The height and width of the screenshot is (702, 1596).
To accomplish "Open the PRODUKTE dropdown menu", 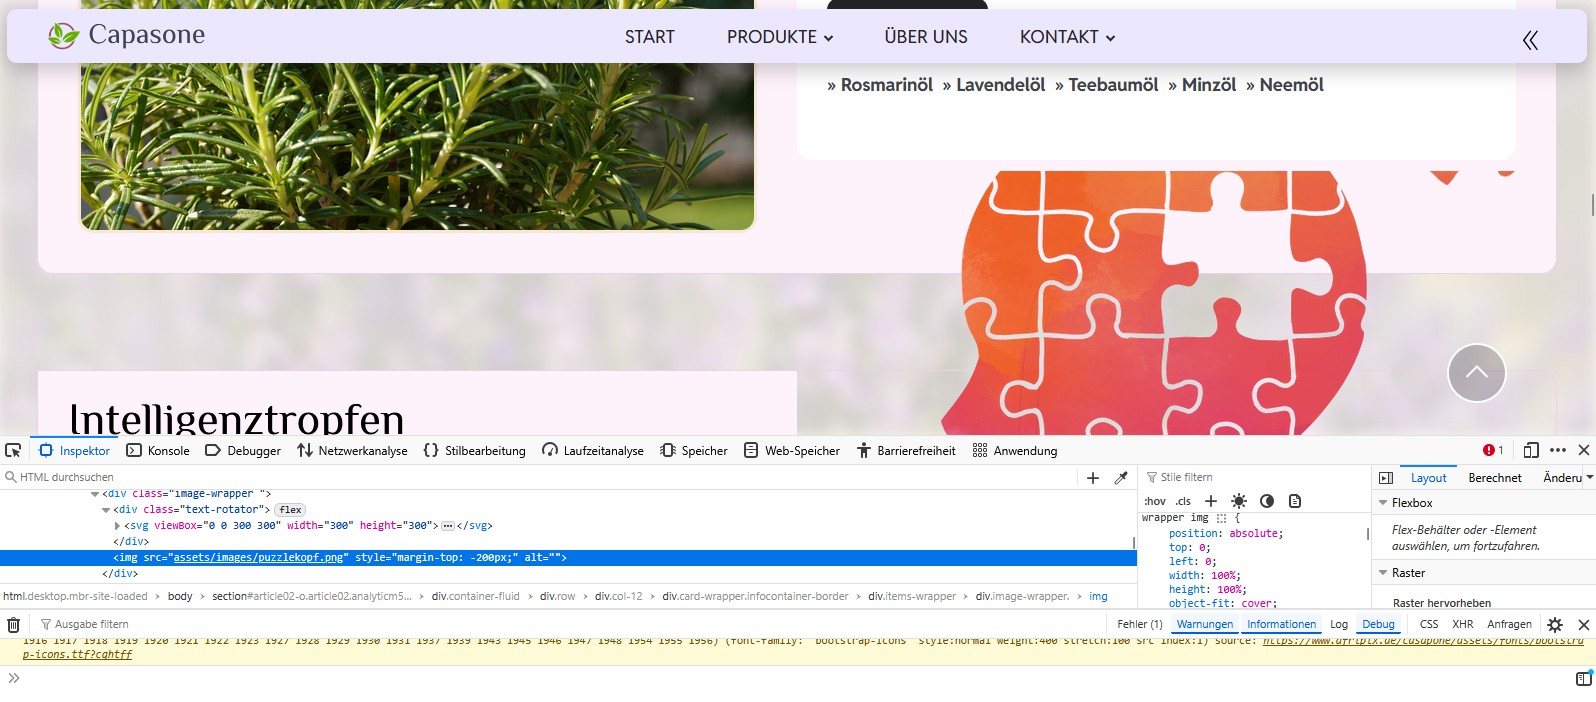I will 780,37.
